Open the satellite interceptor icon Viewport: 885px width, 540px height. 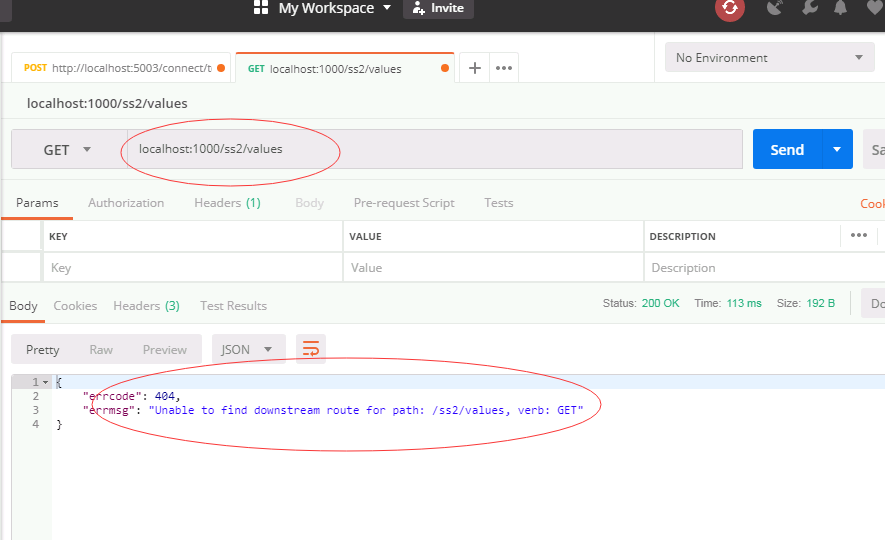pyautogui.click(x=775, y=8)
